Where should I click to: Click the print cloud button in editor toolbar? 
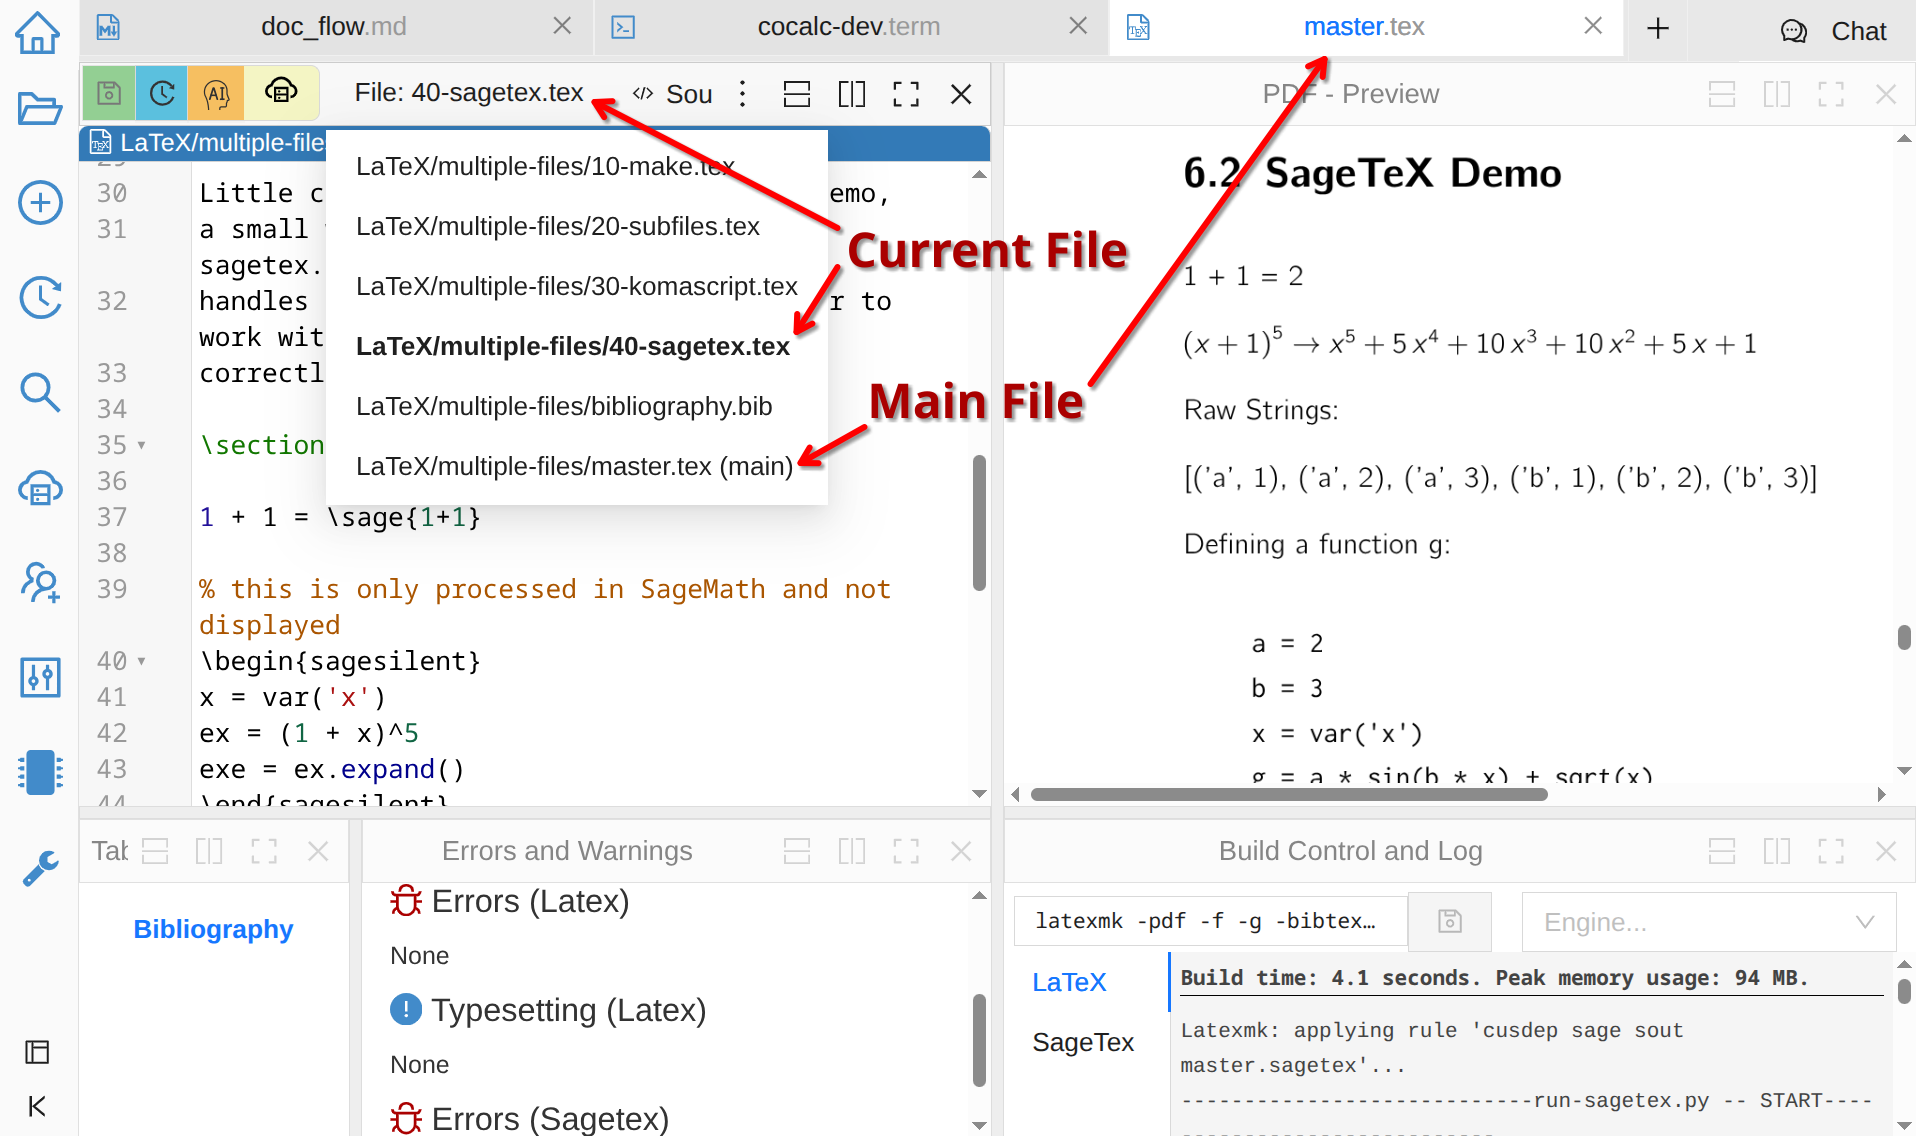click(x=281, y=93)
